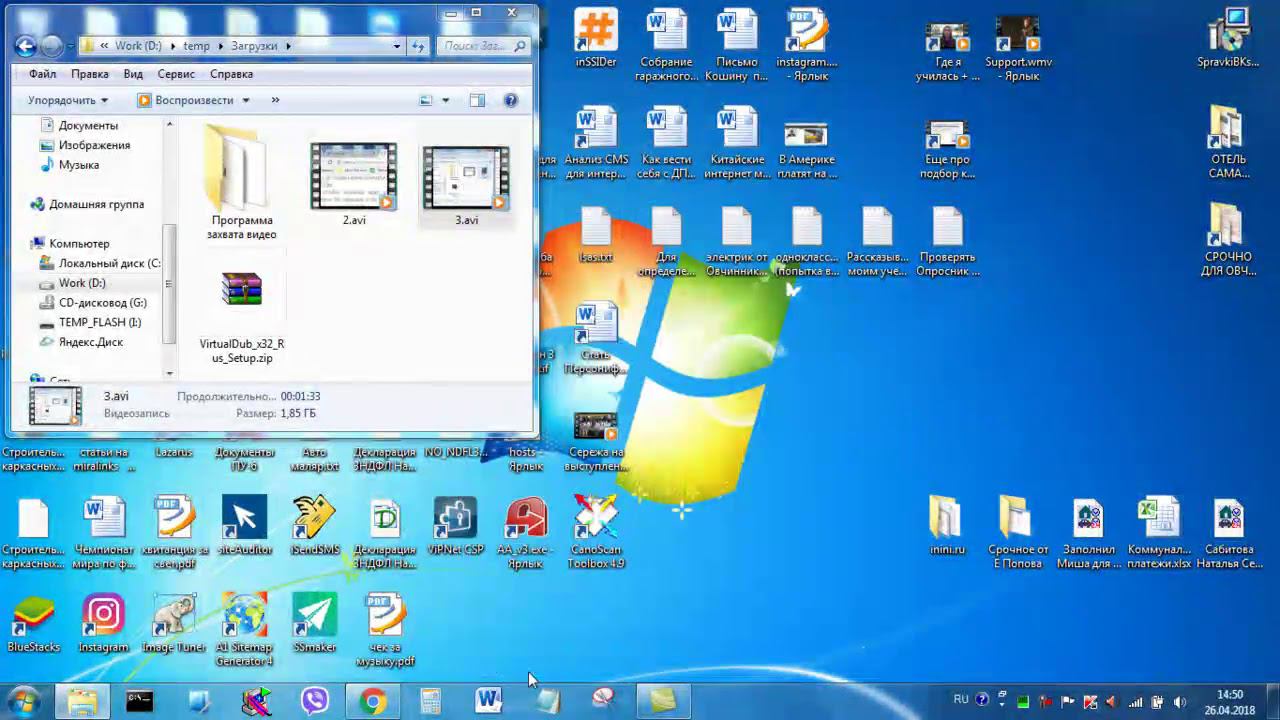Image resolution: width=1280 pixels, height=720 pixels.
Task: Select the SpravkiBKs desktop icon
Action: point(1227,40)
